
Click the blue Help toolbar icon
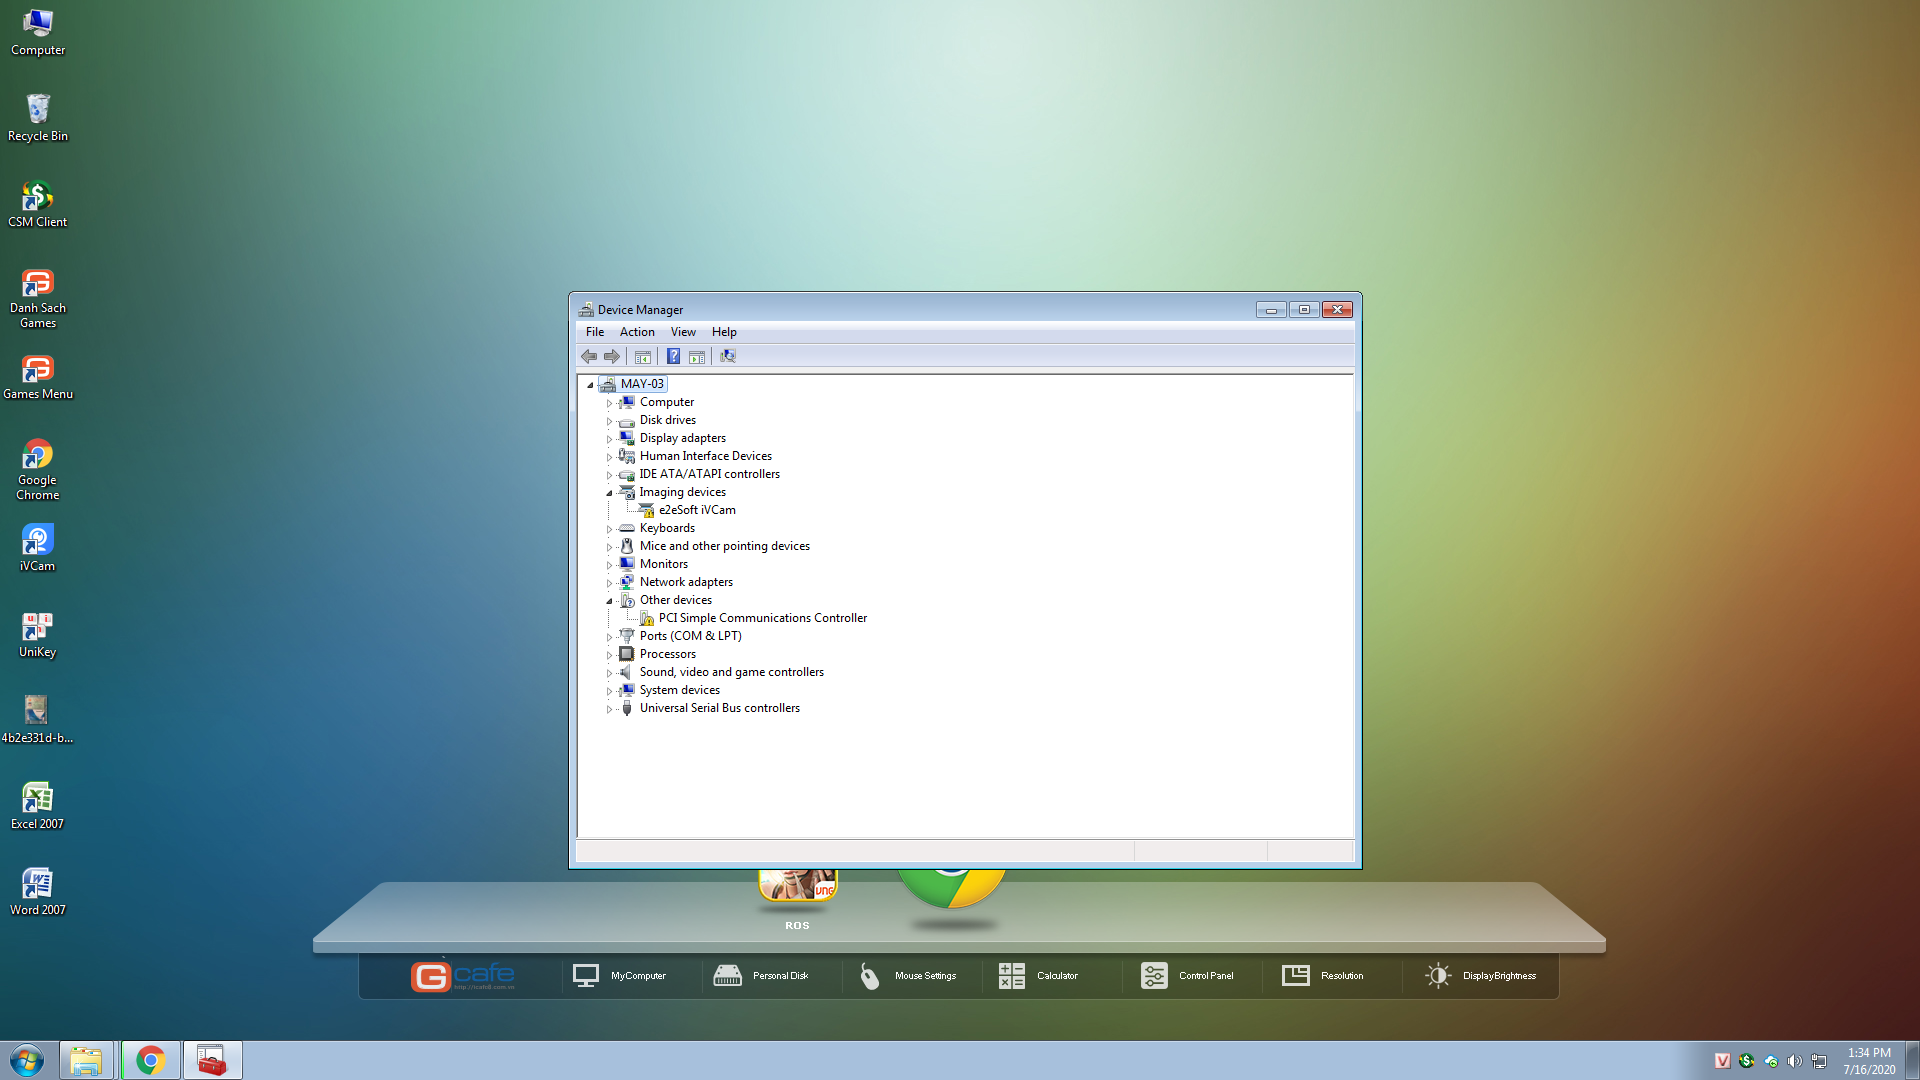point(673,357)
